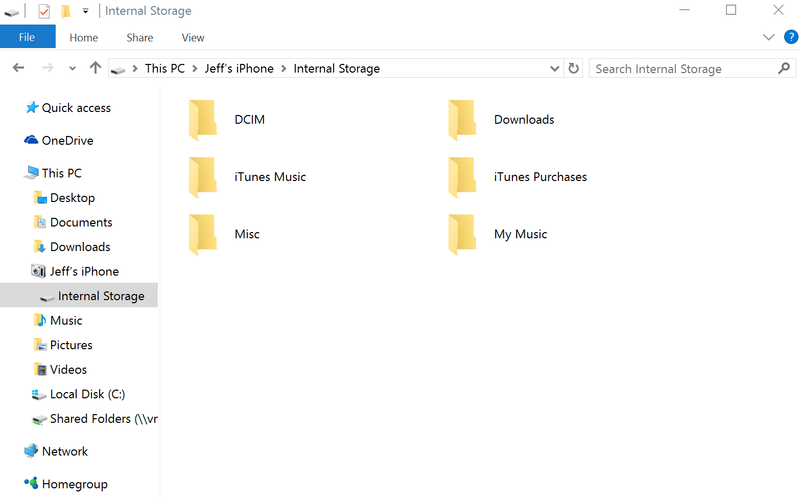Click the Network icon in sidebar
The height and width of the screenshot is (498, 800).
pos(31,451)
